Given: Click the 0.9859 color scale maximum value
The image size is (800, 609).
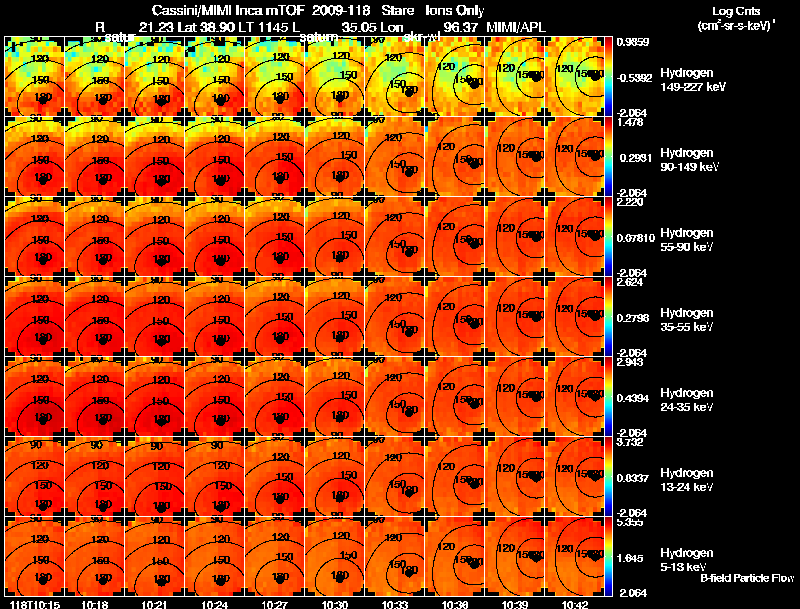Looking at the screenshot, I should tap(633, 42).
